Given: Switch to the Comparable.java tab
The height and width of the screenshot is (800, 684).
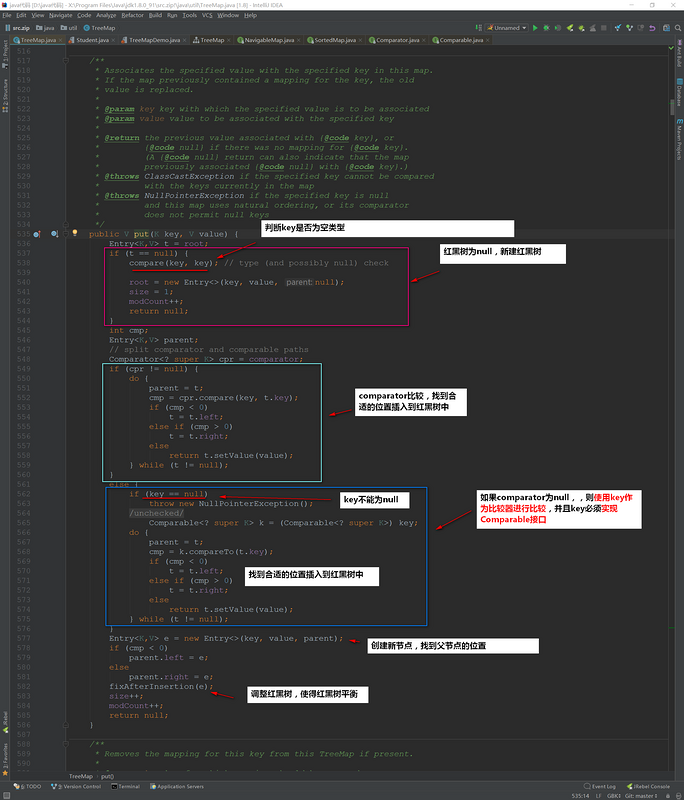Looking at the screenshot, I should [461, 40].
